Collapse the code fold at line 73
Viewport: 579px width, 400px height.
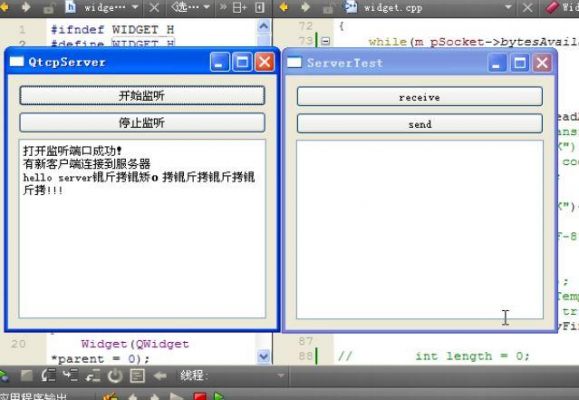(325, 41)
